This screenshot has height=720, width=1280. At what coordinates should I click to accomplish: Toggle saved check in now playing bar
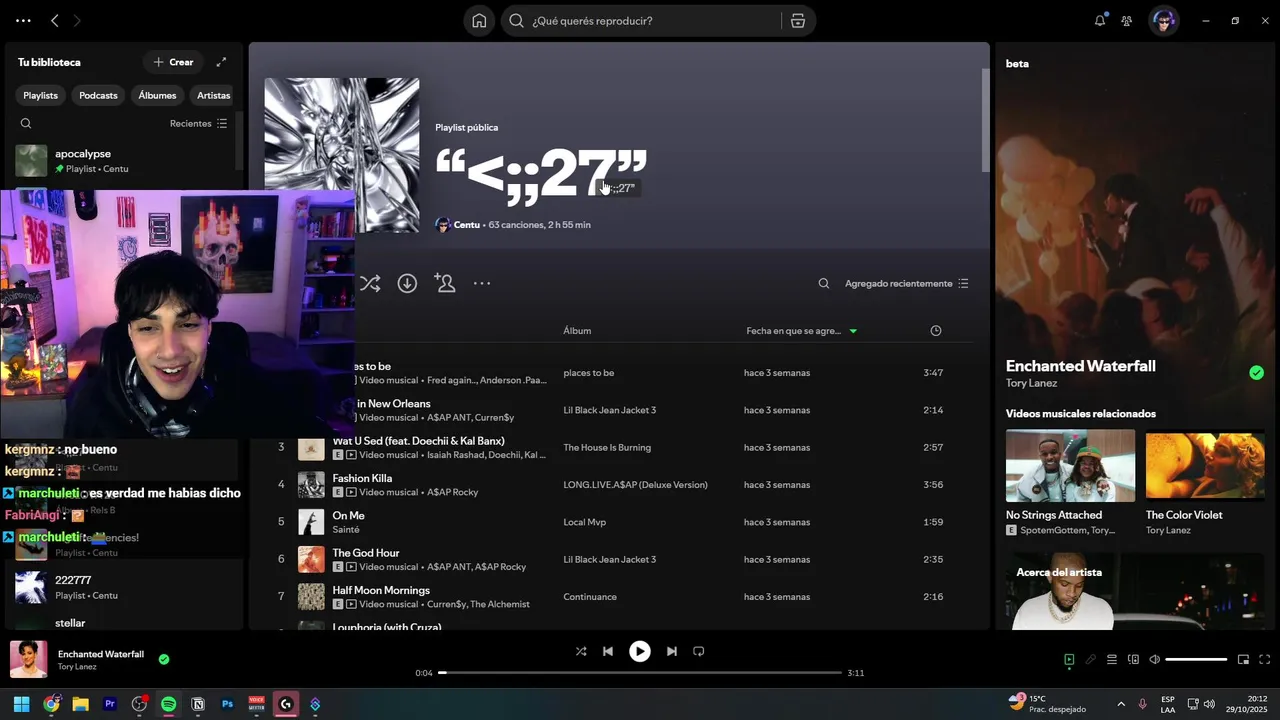tap(164, 660)
